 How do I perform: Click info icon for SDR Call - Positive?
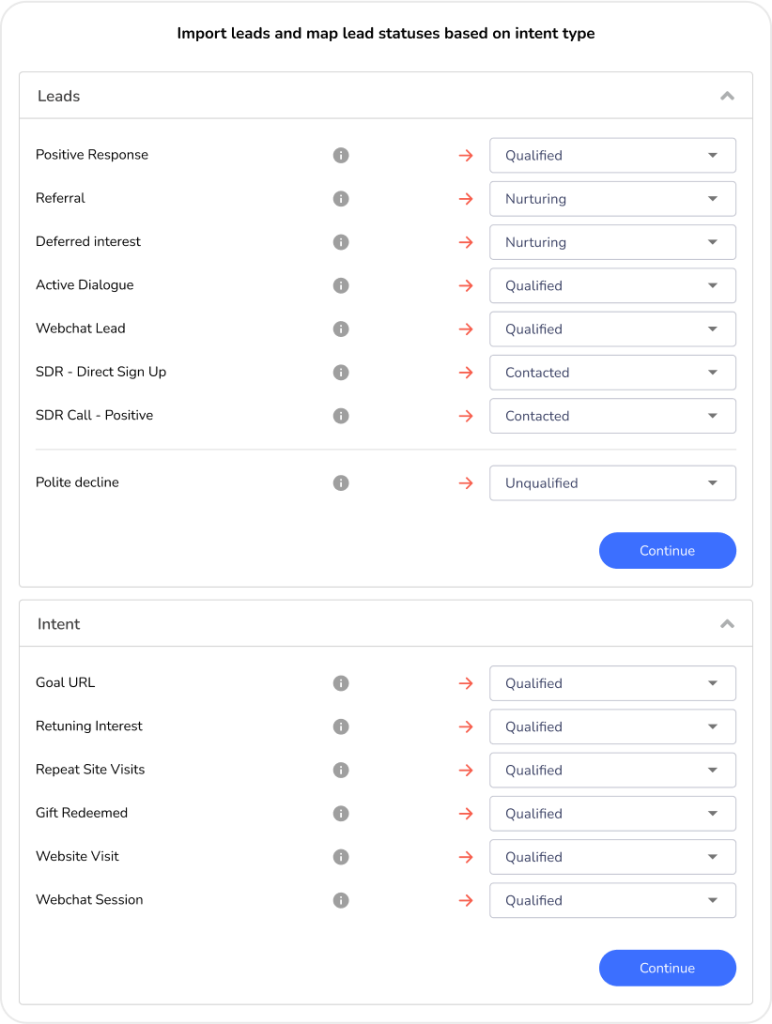pyautogui.click(x=340, y=416)
